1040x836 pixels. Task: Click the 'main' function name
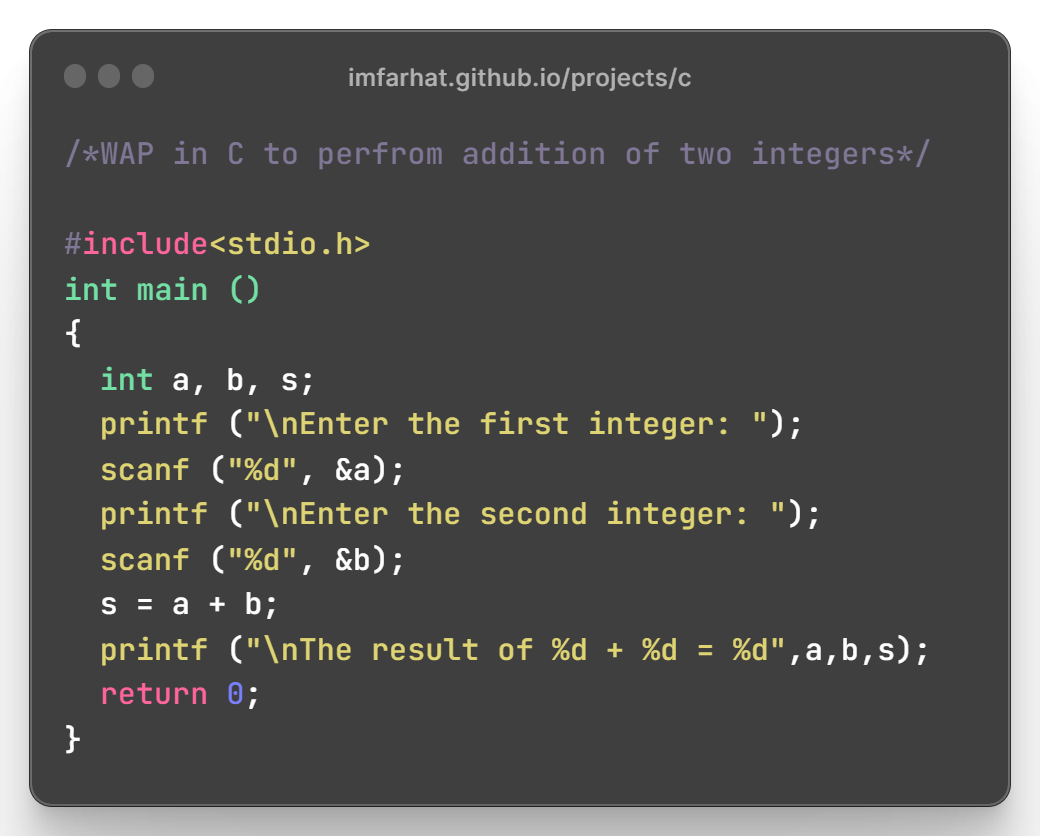click(x=172, y=290)
